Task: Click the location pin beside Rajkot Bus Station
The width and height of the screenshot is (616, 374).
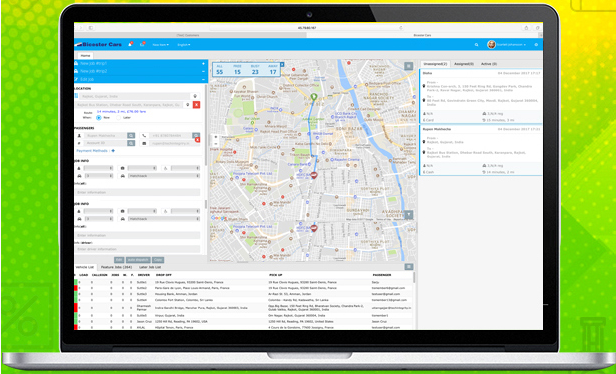Action: pos(187,104)
